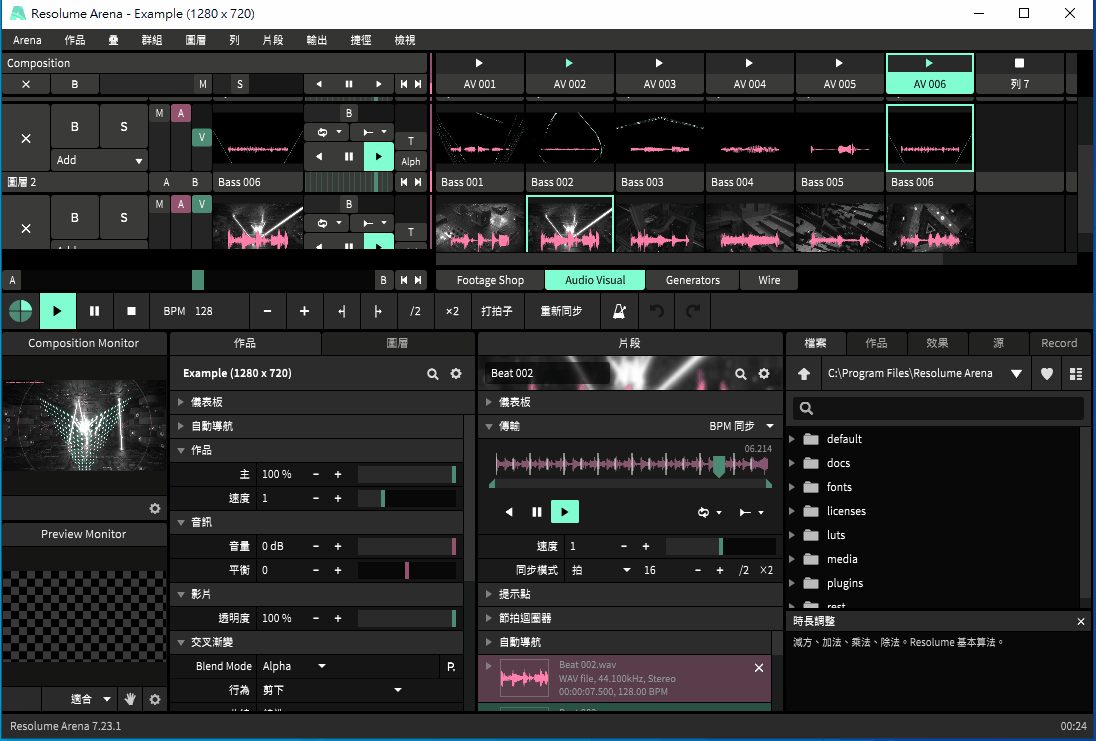This screenshot has height=741, width=1096.
Task: Open the Blend Mode Alpha dropdown
Action: tap(294, 666)
